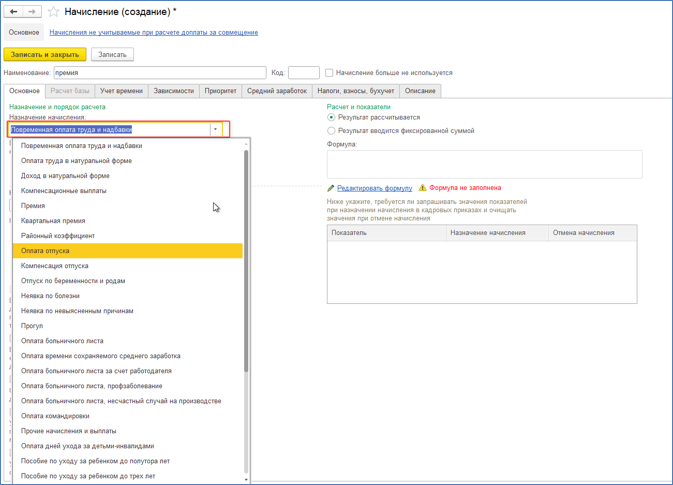The image size is (673, 485).
Task: Toggle 'Начисление больше не используется' checkbox
Action: [x=329, y=73]
